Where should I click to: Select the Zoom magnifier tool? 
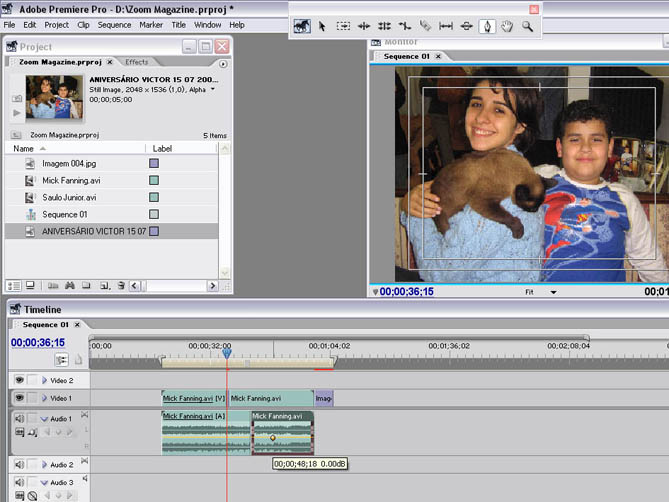click(x=527, y=26)
